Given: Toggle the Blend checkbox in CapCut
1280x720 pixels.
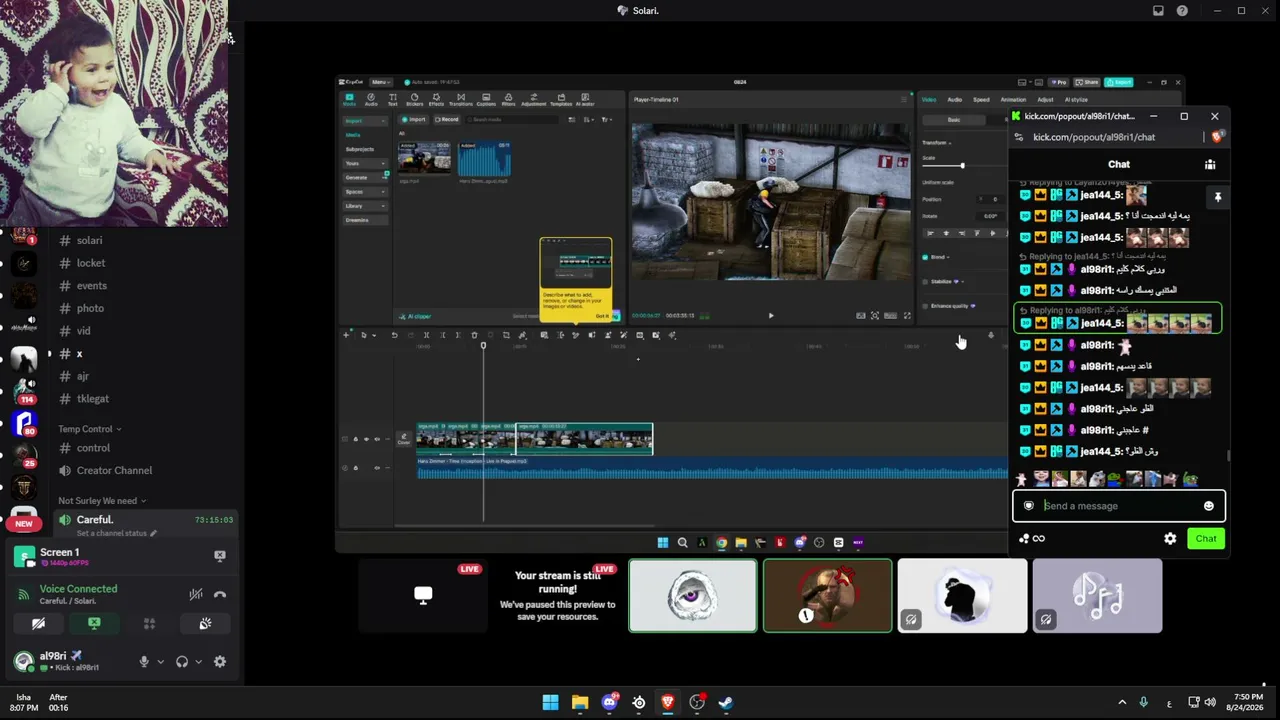Looking at the screenshot, I should 925,257.
